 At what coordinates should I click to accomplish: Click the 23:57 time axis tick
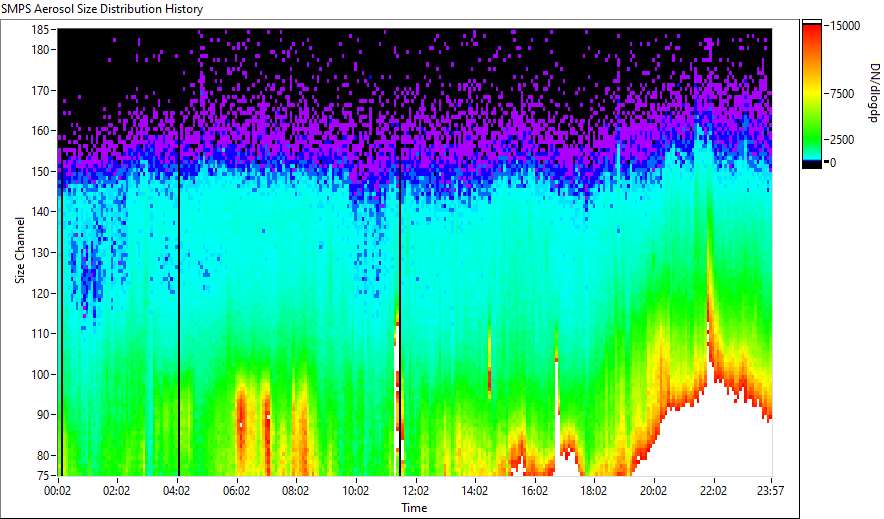click(x=770, y=491)
